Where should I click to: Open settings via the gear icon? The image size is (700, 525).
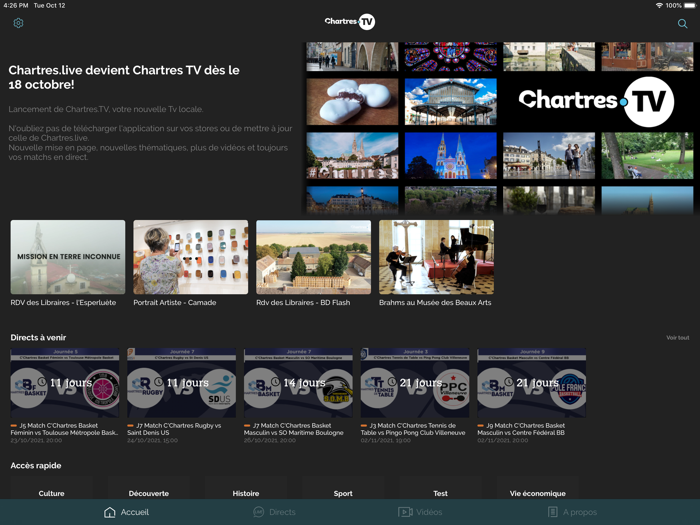pos(18,23)
